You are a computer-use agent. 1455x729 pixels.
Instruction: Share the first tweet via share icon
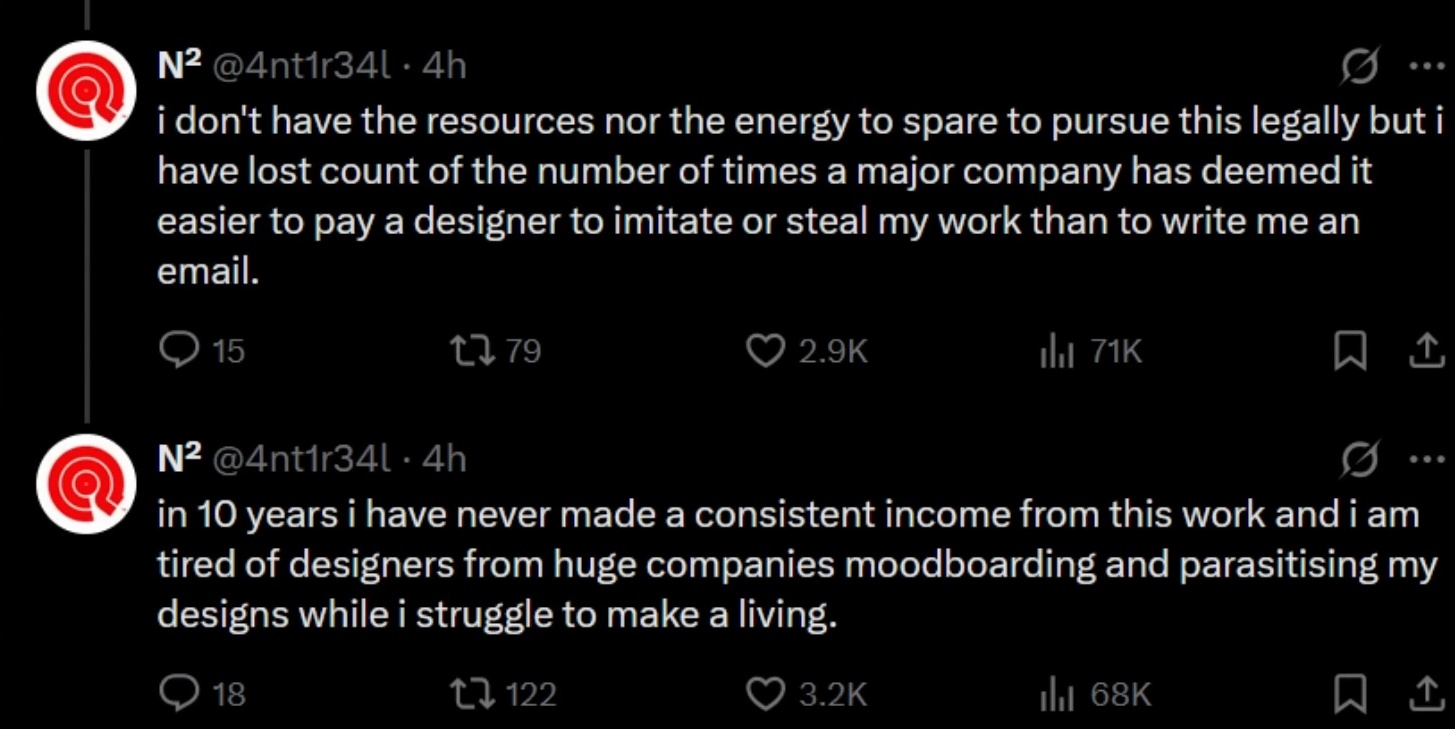pyautogui.click(x=1426, y=351)
